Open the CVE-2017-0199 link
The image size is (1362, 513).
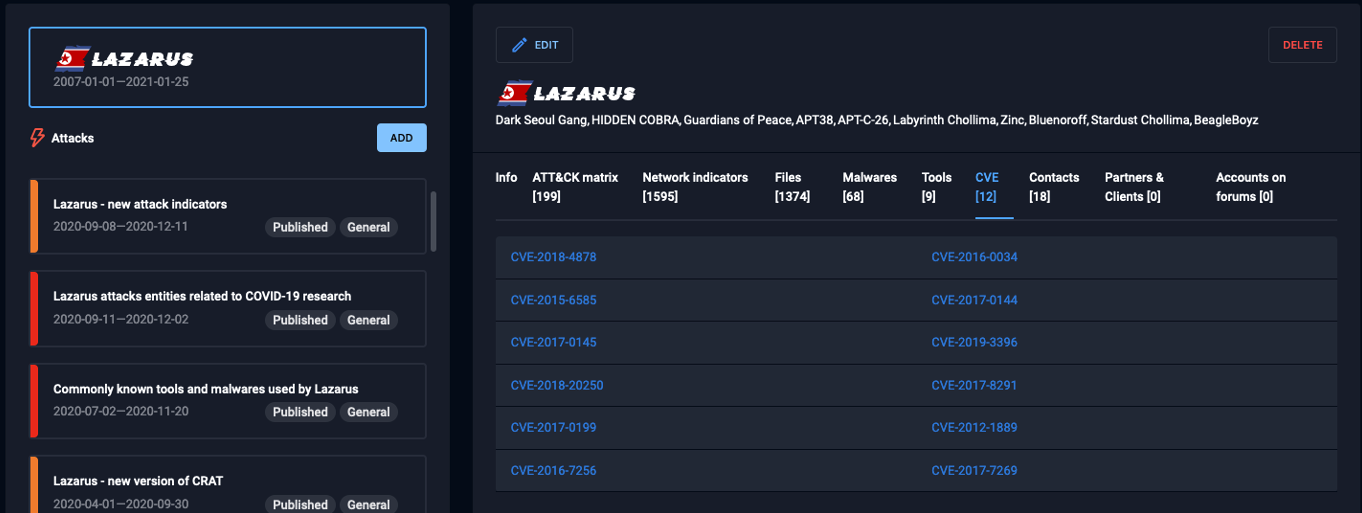coord(553,427)
